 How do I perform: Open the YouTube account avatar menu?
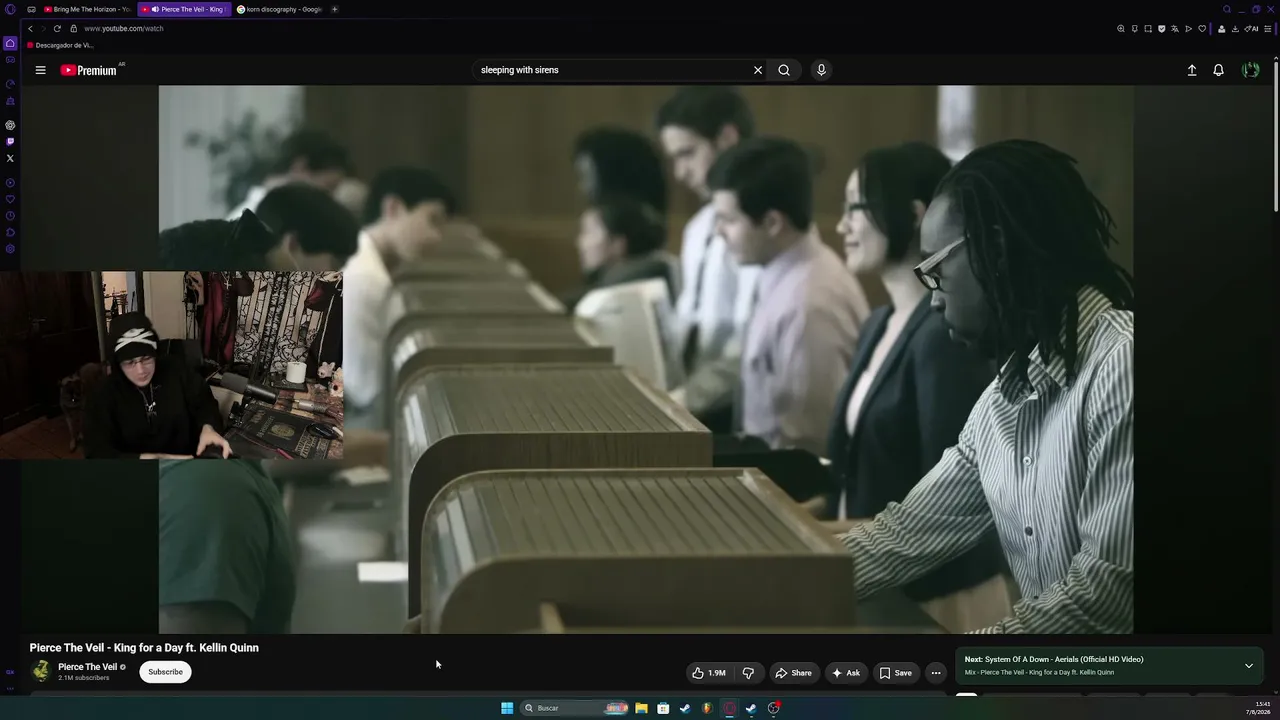pos(1250,70)
